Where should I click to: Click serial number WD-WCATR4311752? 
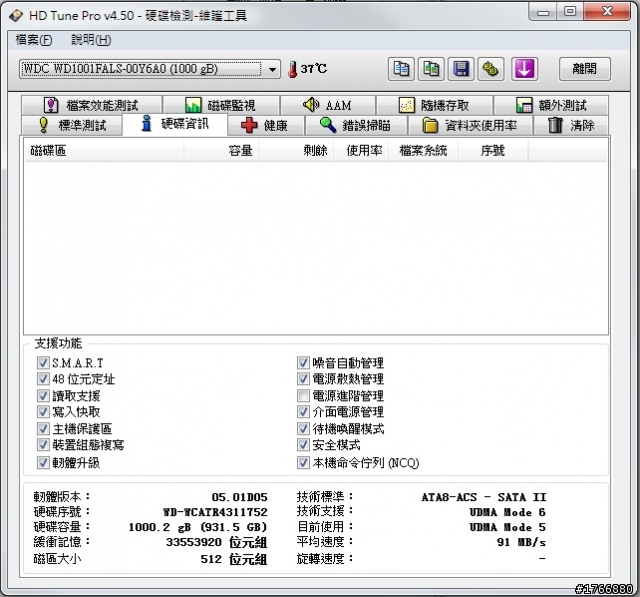tap(215, 512)
